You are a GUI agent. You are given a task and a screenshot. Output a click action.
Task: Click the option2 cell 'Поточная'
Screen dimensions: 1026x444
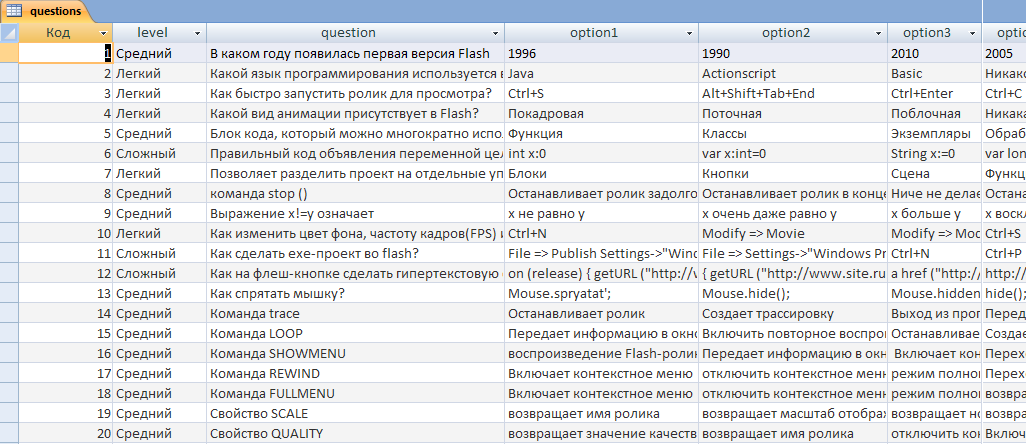(x=793, y=114)
